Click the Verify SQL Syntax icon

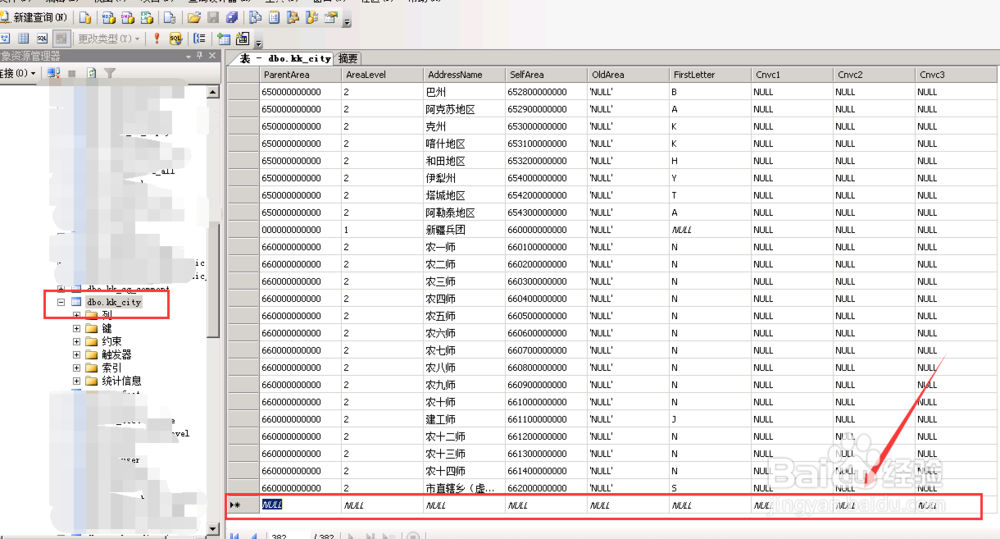(x=175, y=38)
